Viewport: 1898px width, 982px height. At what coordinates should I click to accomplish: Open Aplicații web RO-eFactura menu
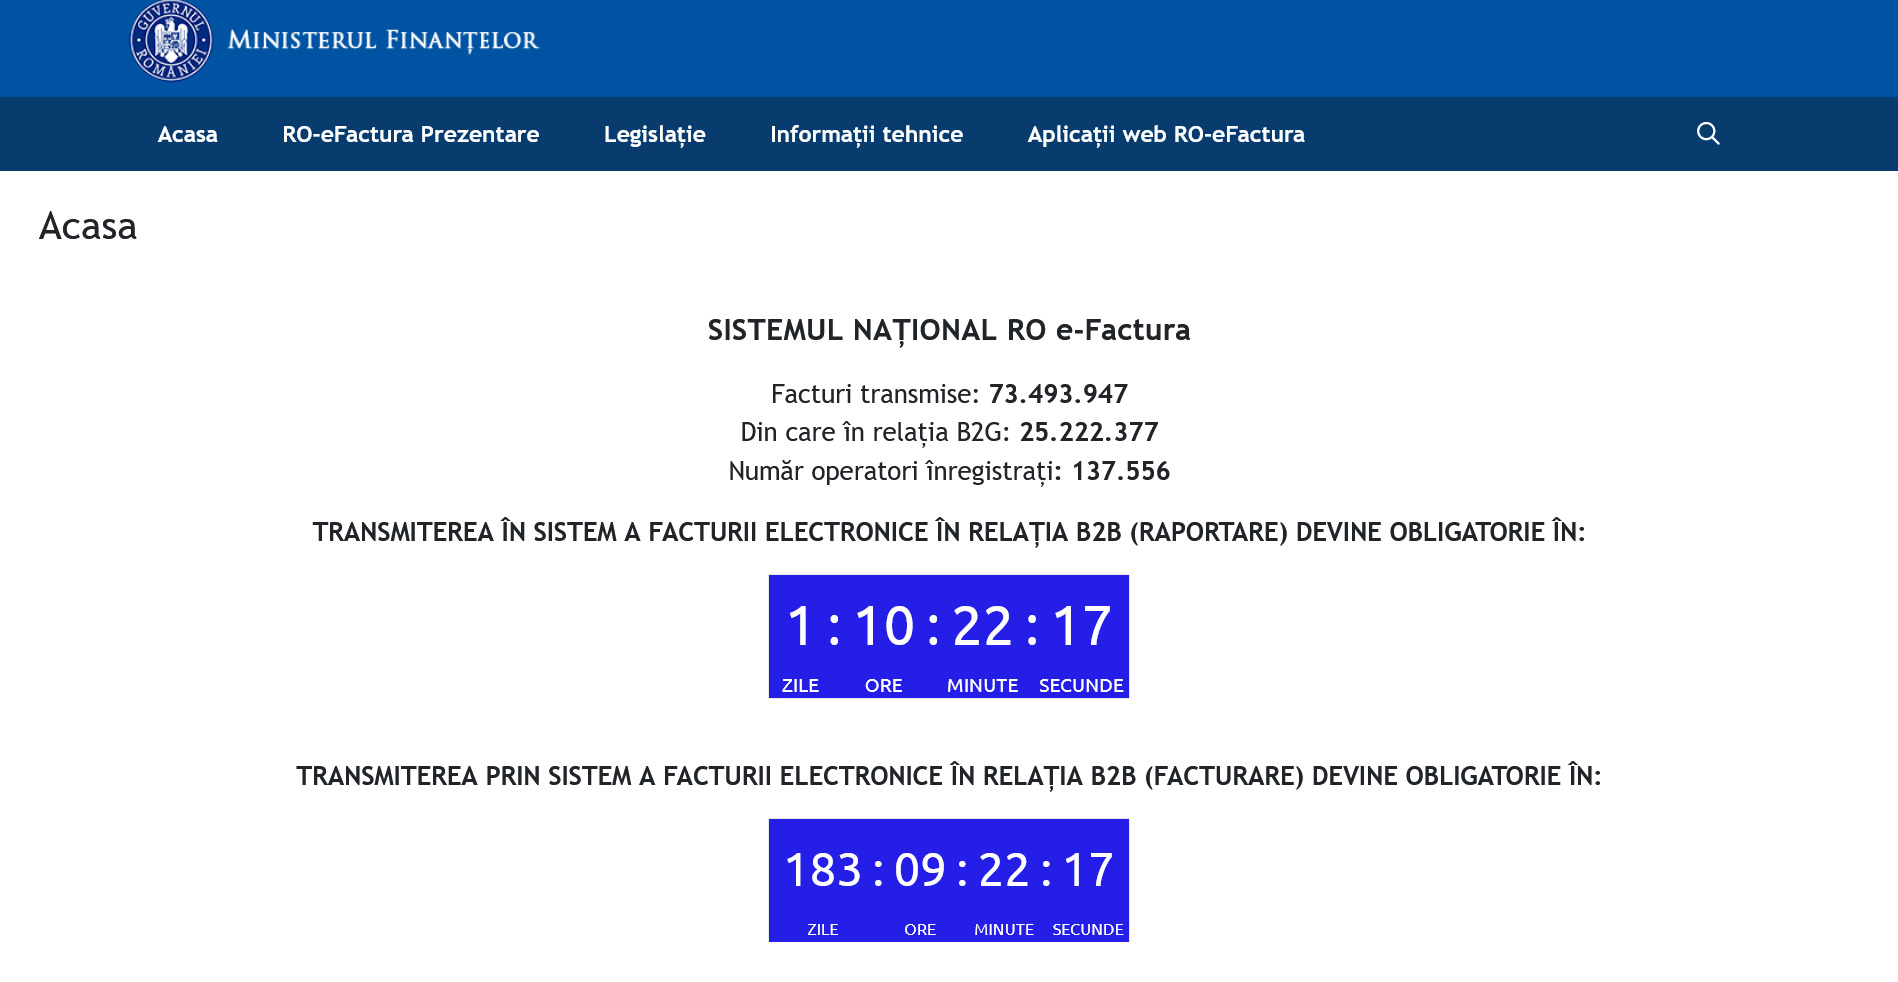pos(1166,134)
